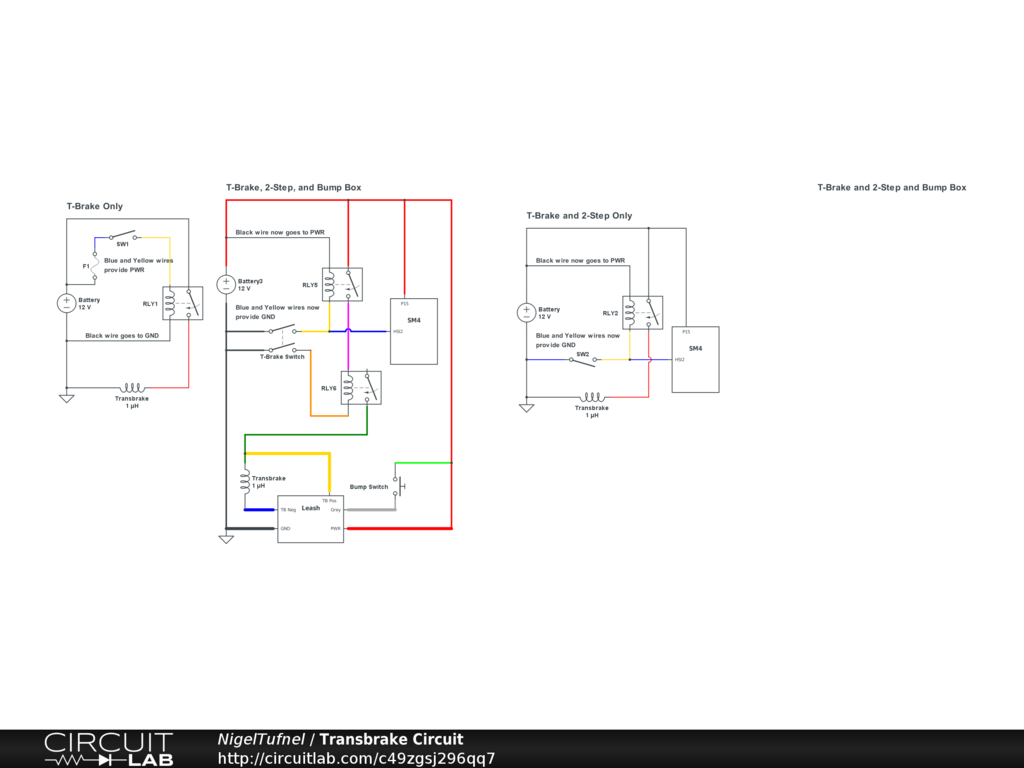Click the Transbrake inductor above the Leash
The image size is (1024, 768).
245,482
